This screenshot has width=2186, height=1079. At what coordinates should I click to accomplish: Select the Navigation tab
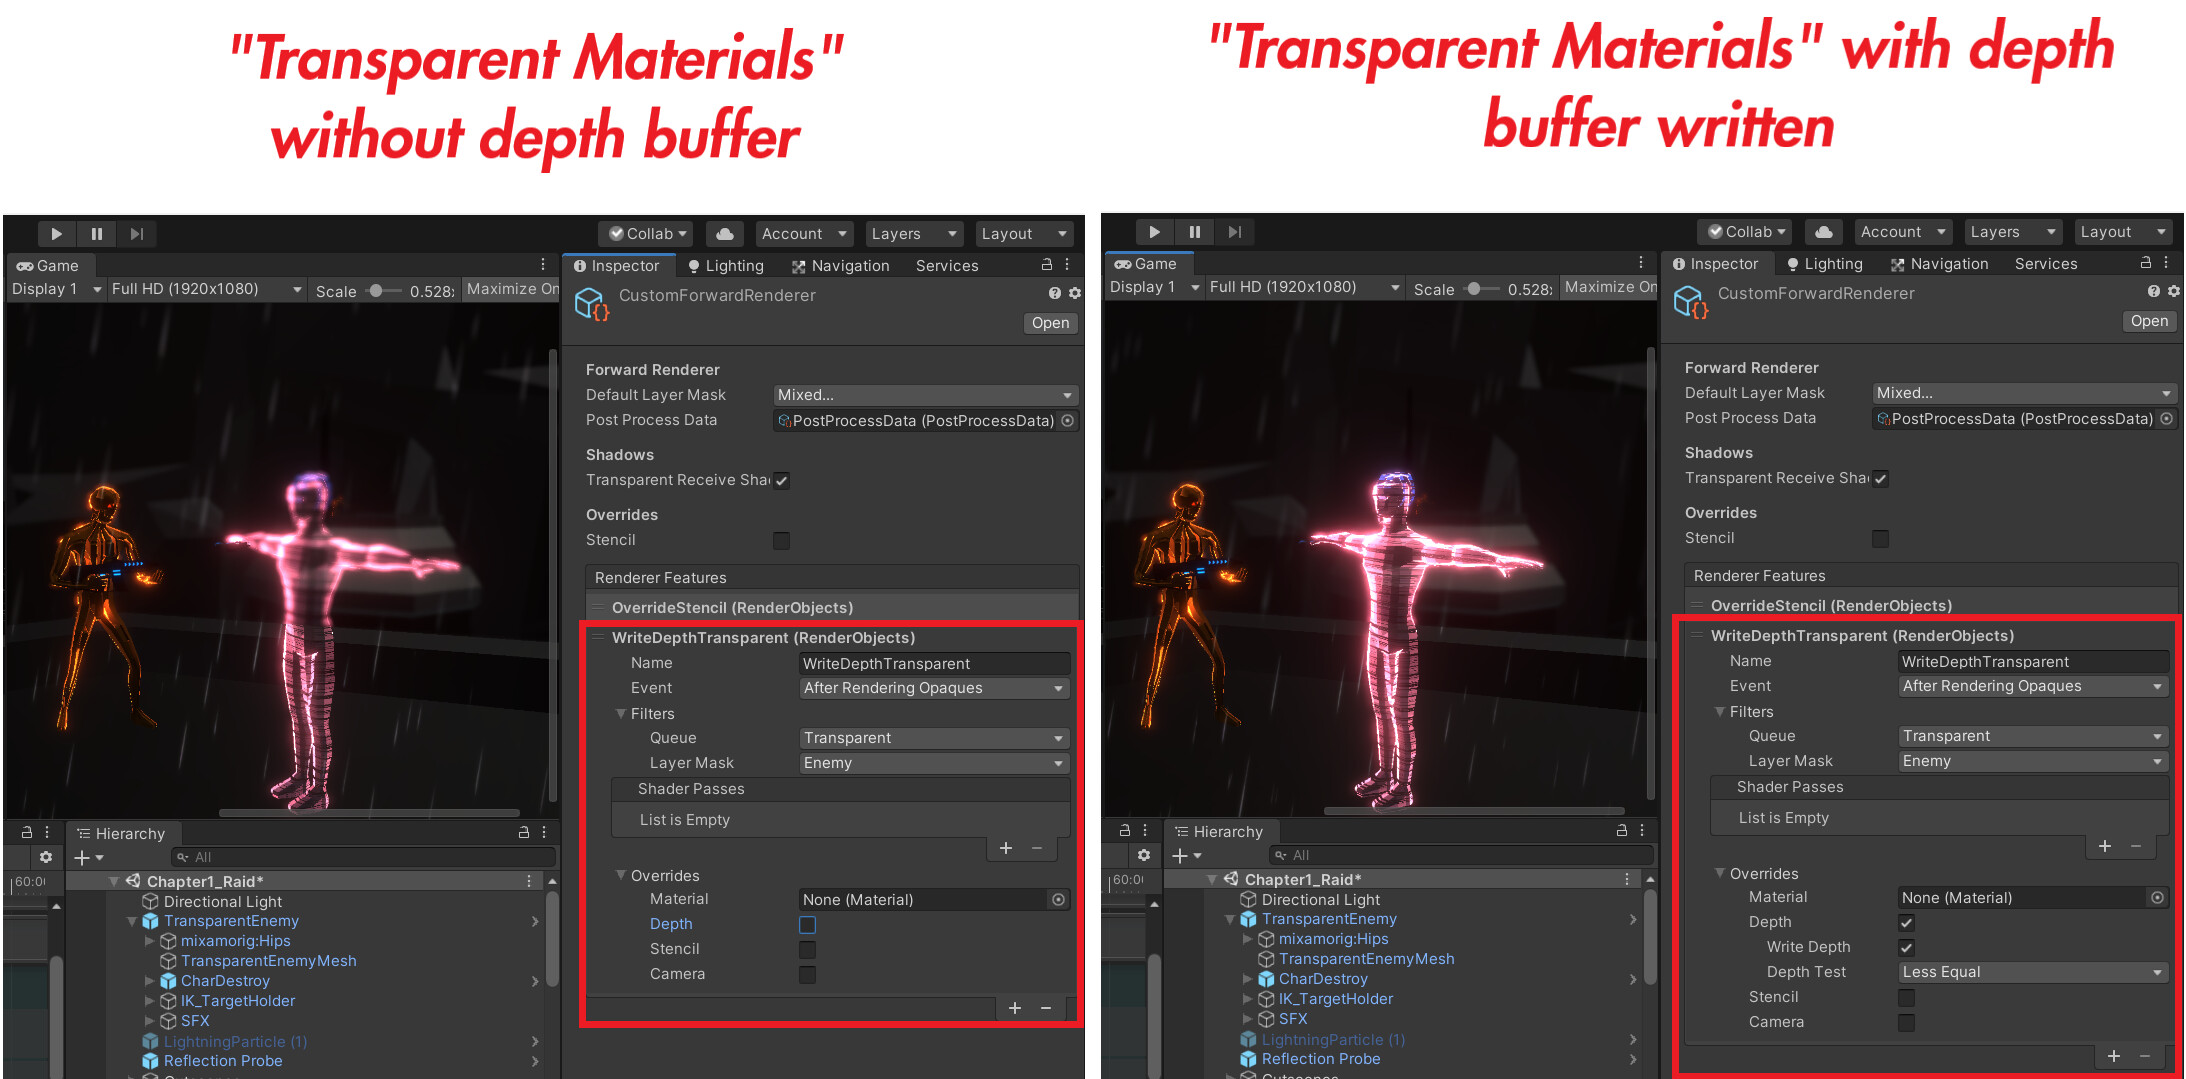(x=841, y=265)
